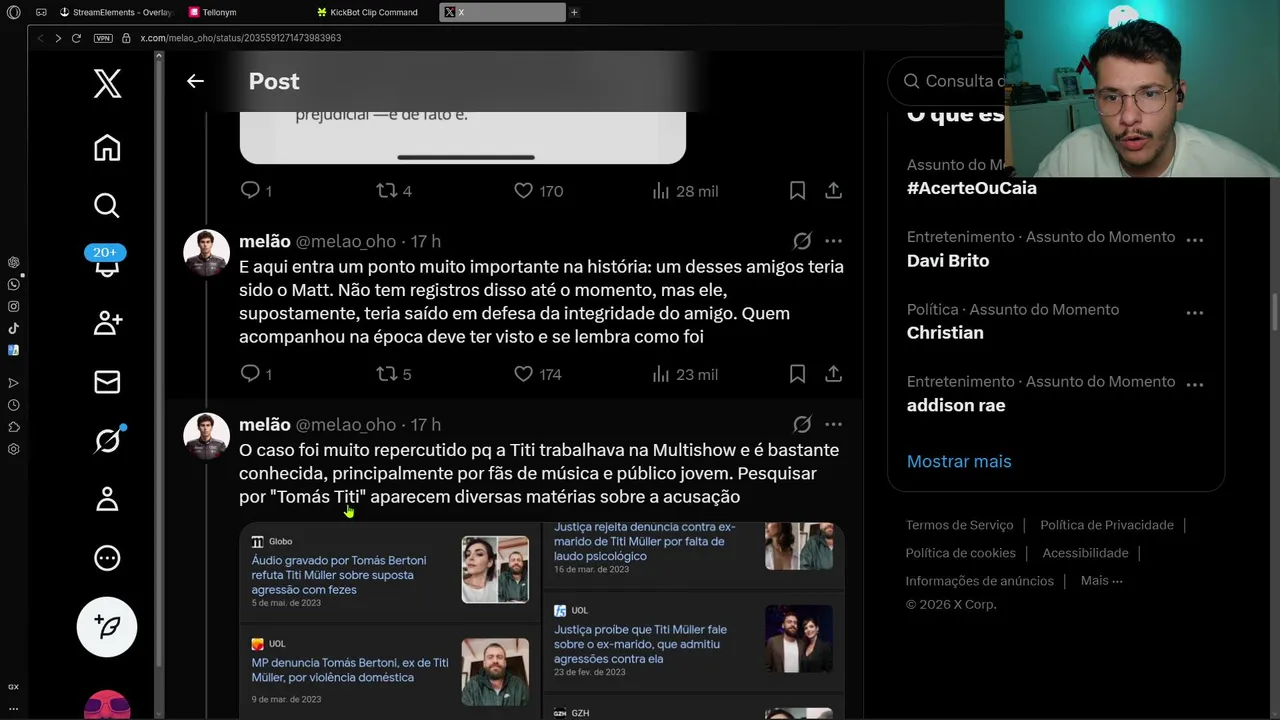Viewport: 1280px width, 720px height.
Task: Click Mostrar mais under trends
Action: coord(959,461)
